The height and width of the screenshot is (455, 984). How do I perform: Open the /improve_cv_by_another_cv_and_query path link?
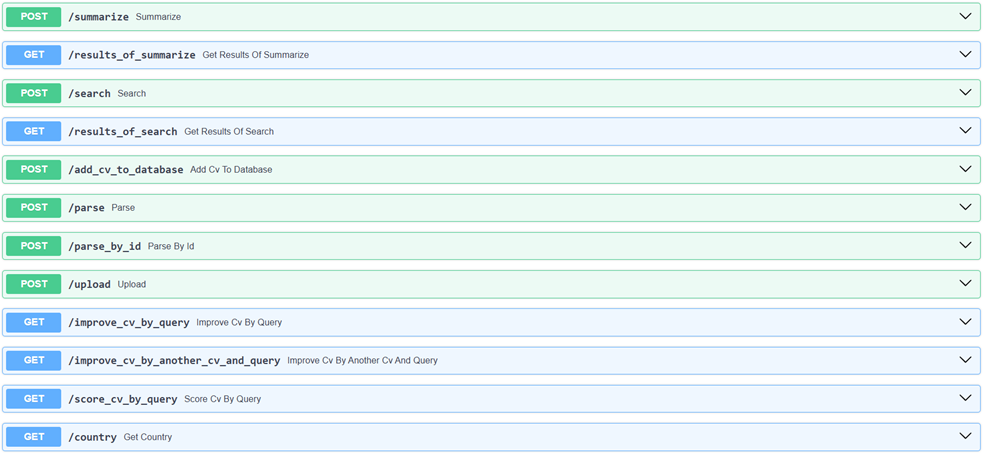pyautogui.click(x=174, y=361)
